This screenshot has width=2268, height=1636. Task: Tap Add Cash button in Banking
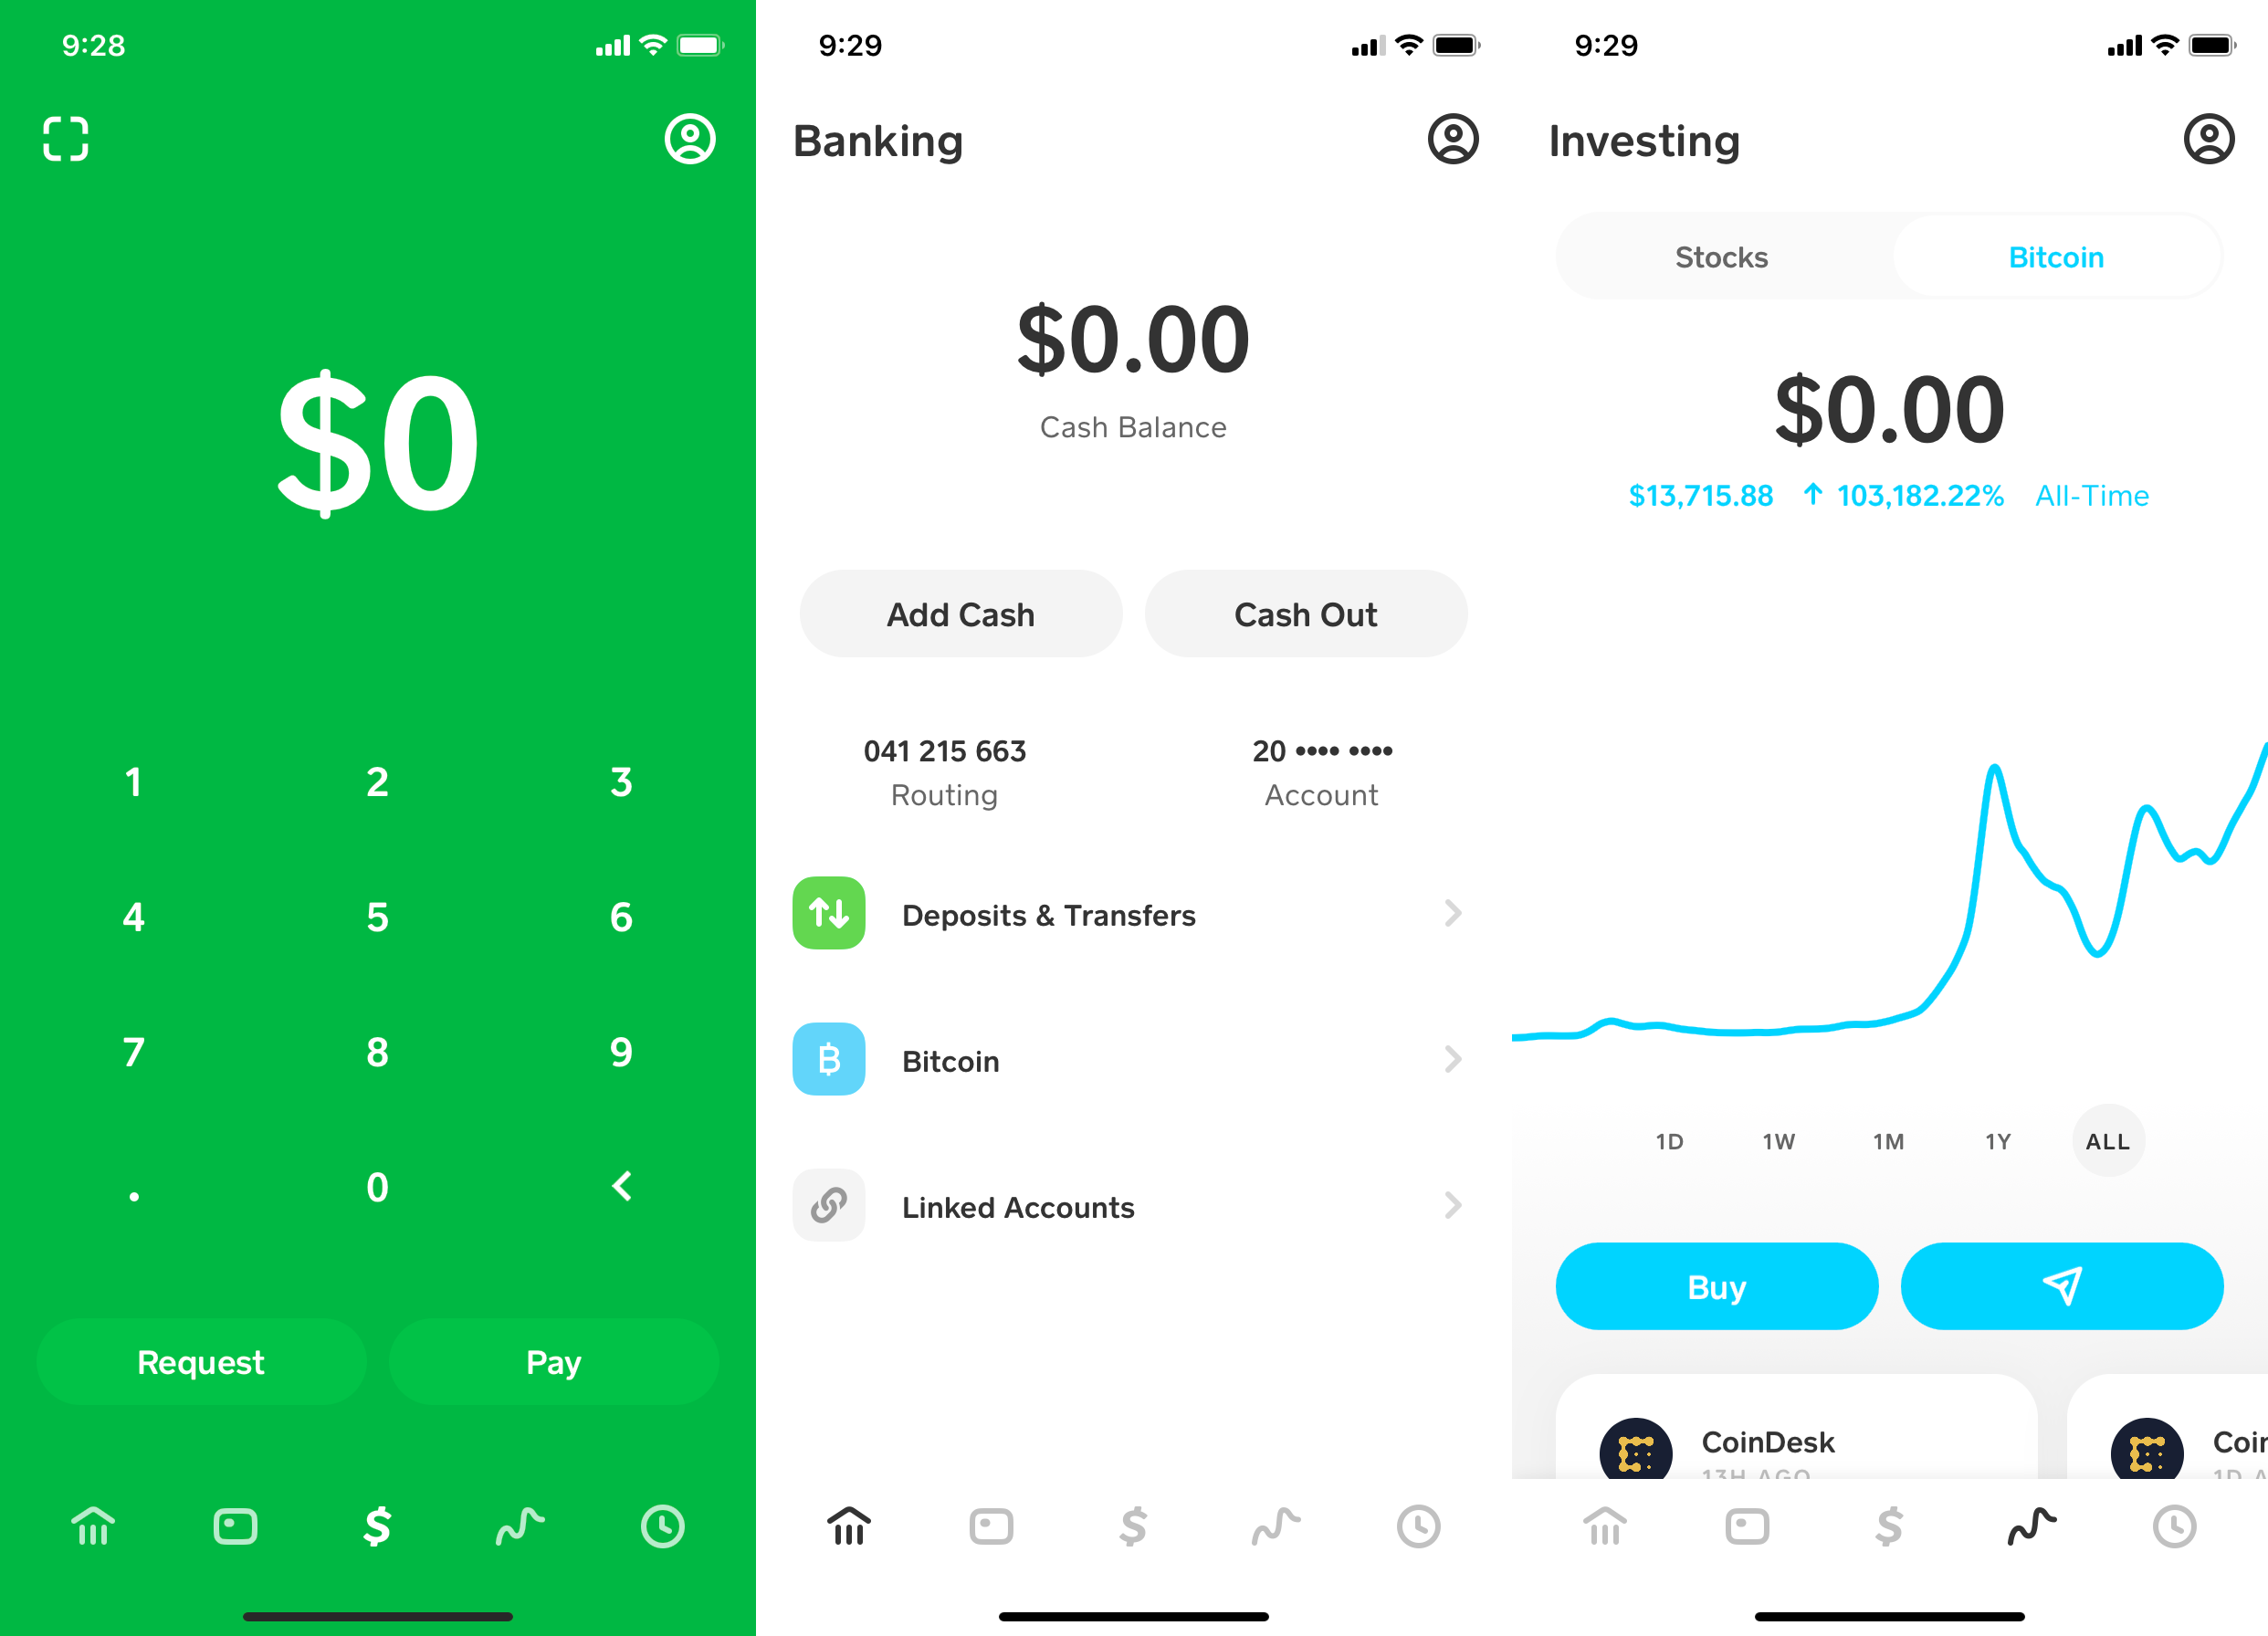pyautogui.click(x=961, y=613)
